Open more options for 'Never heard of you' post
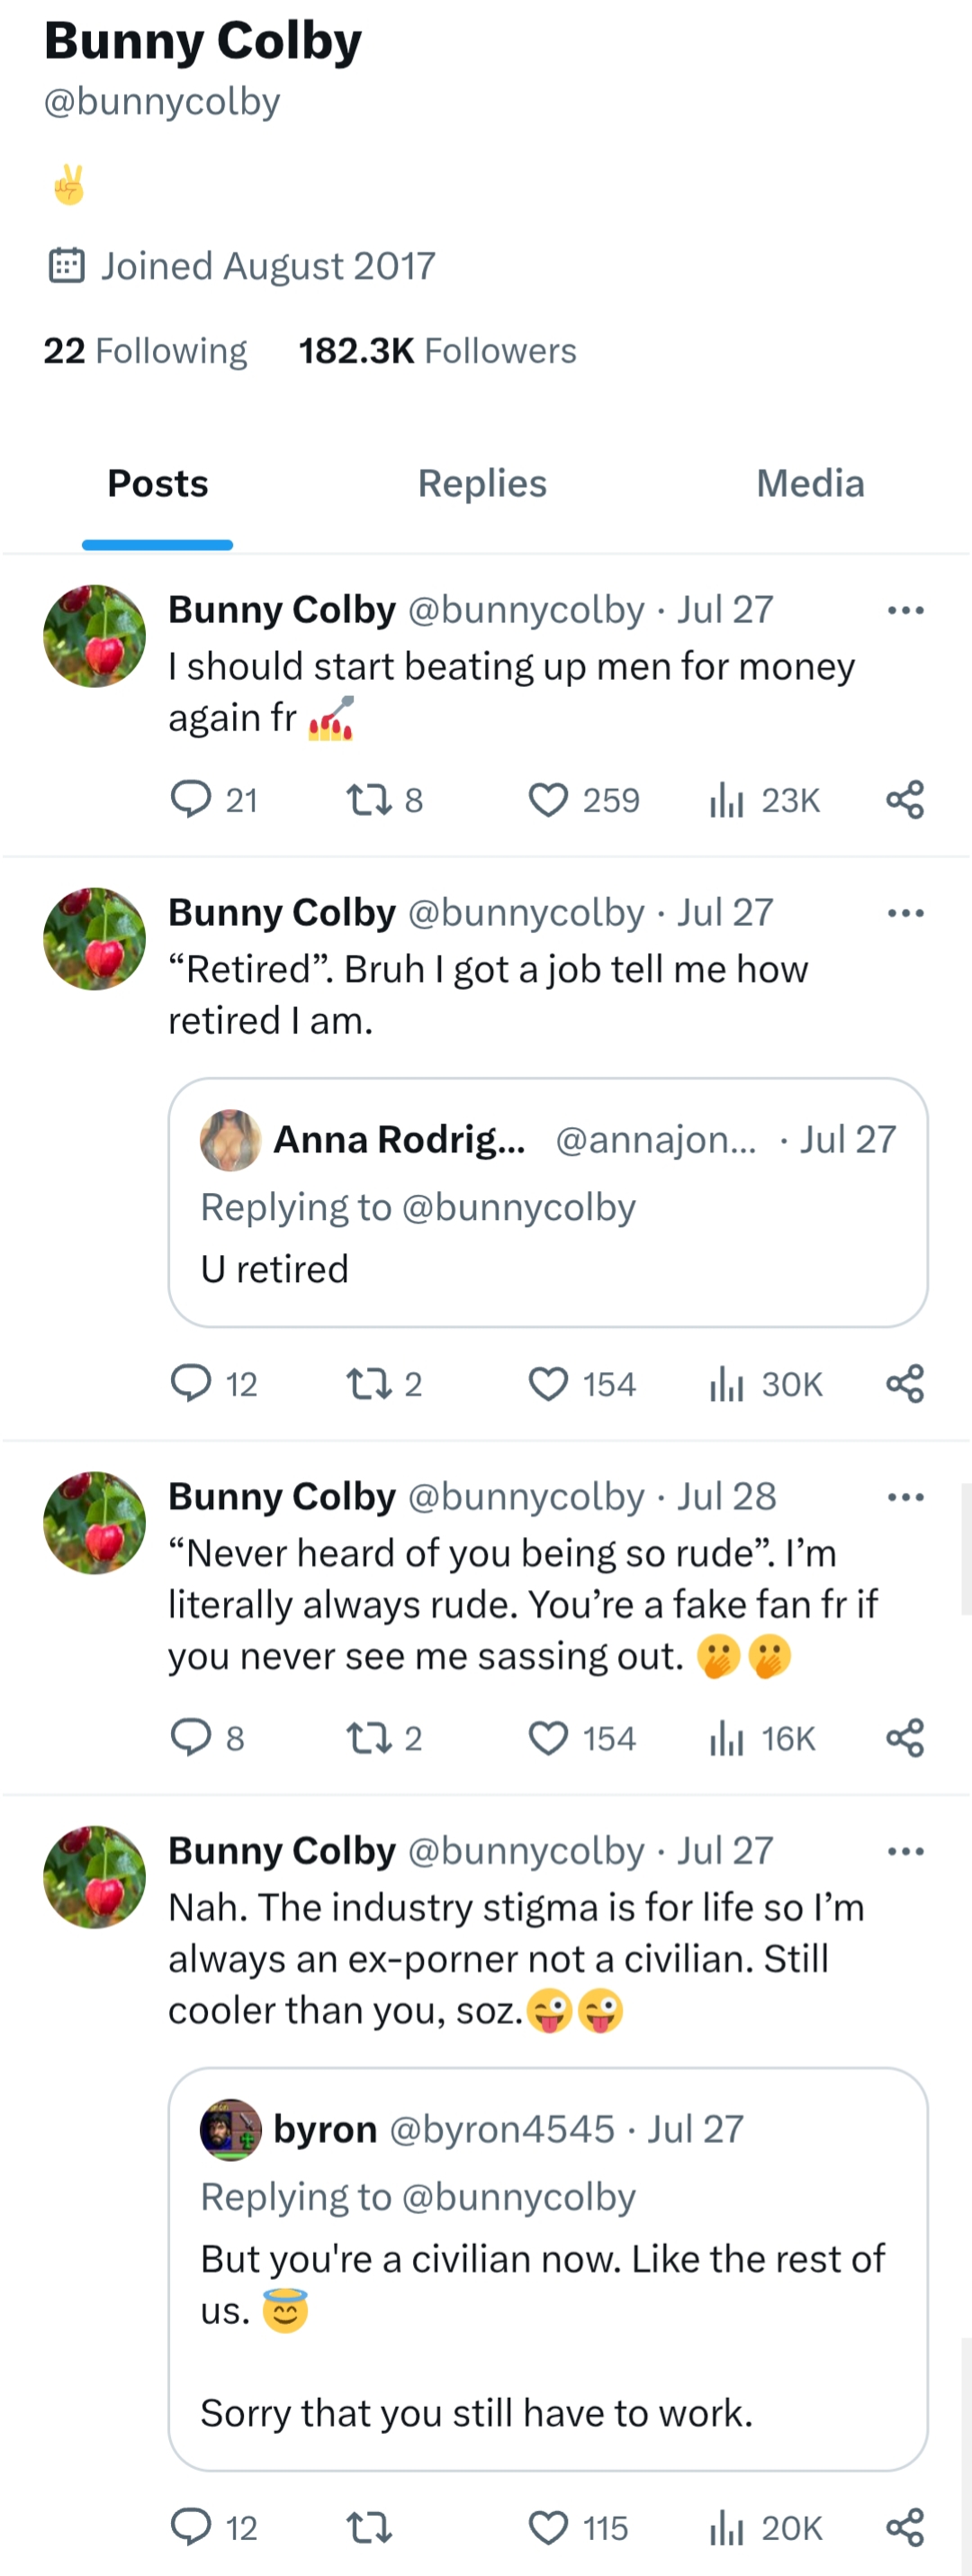Screen dimensions: 972x2576 tap(905, 1497)
